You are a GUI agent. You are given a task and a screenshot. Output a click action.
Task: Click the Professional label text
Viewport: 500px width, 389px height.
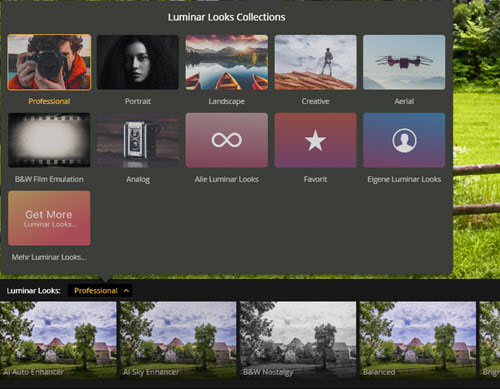[x=49, y=101]
